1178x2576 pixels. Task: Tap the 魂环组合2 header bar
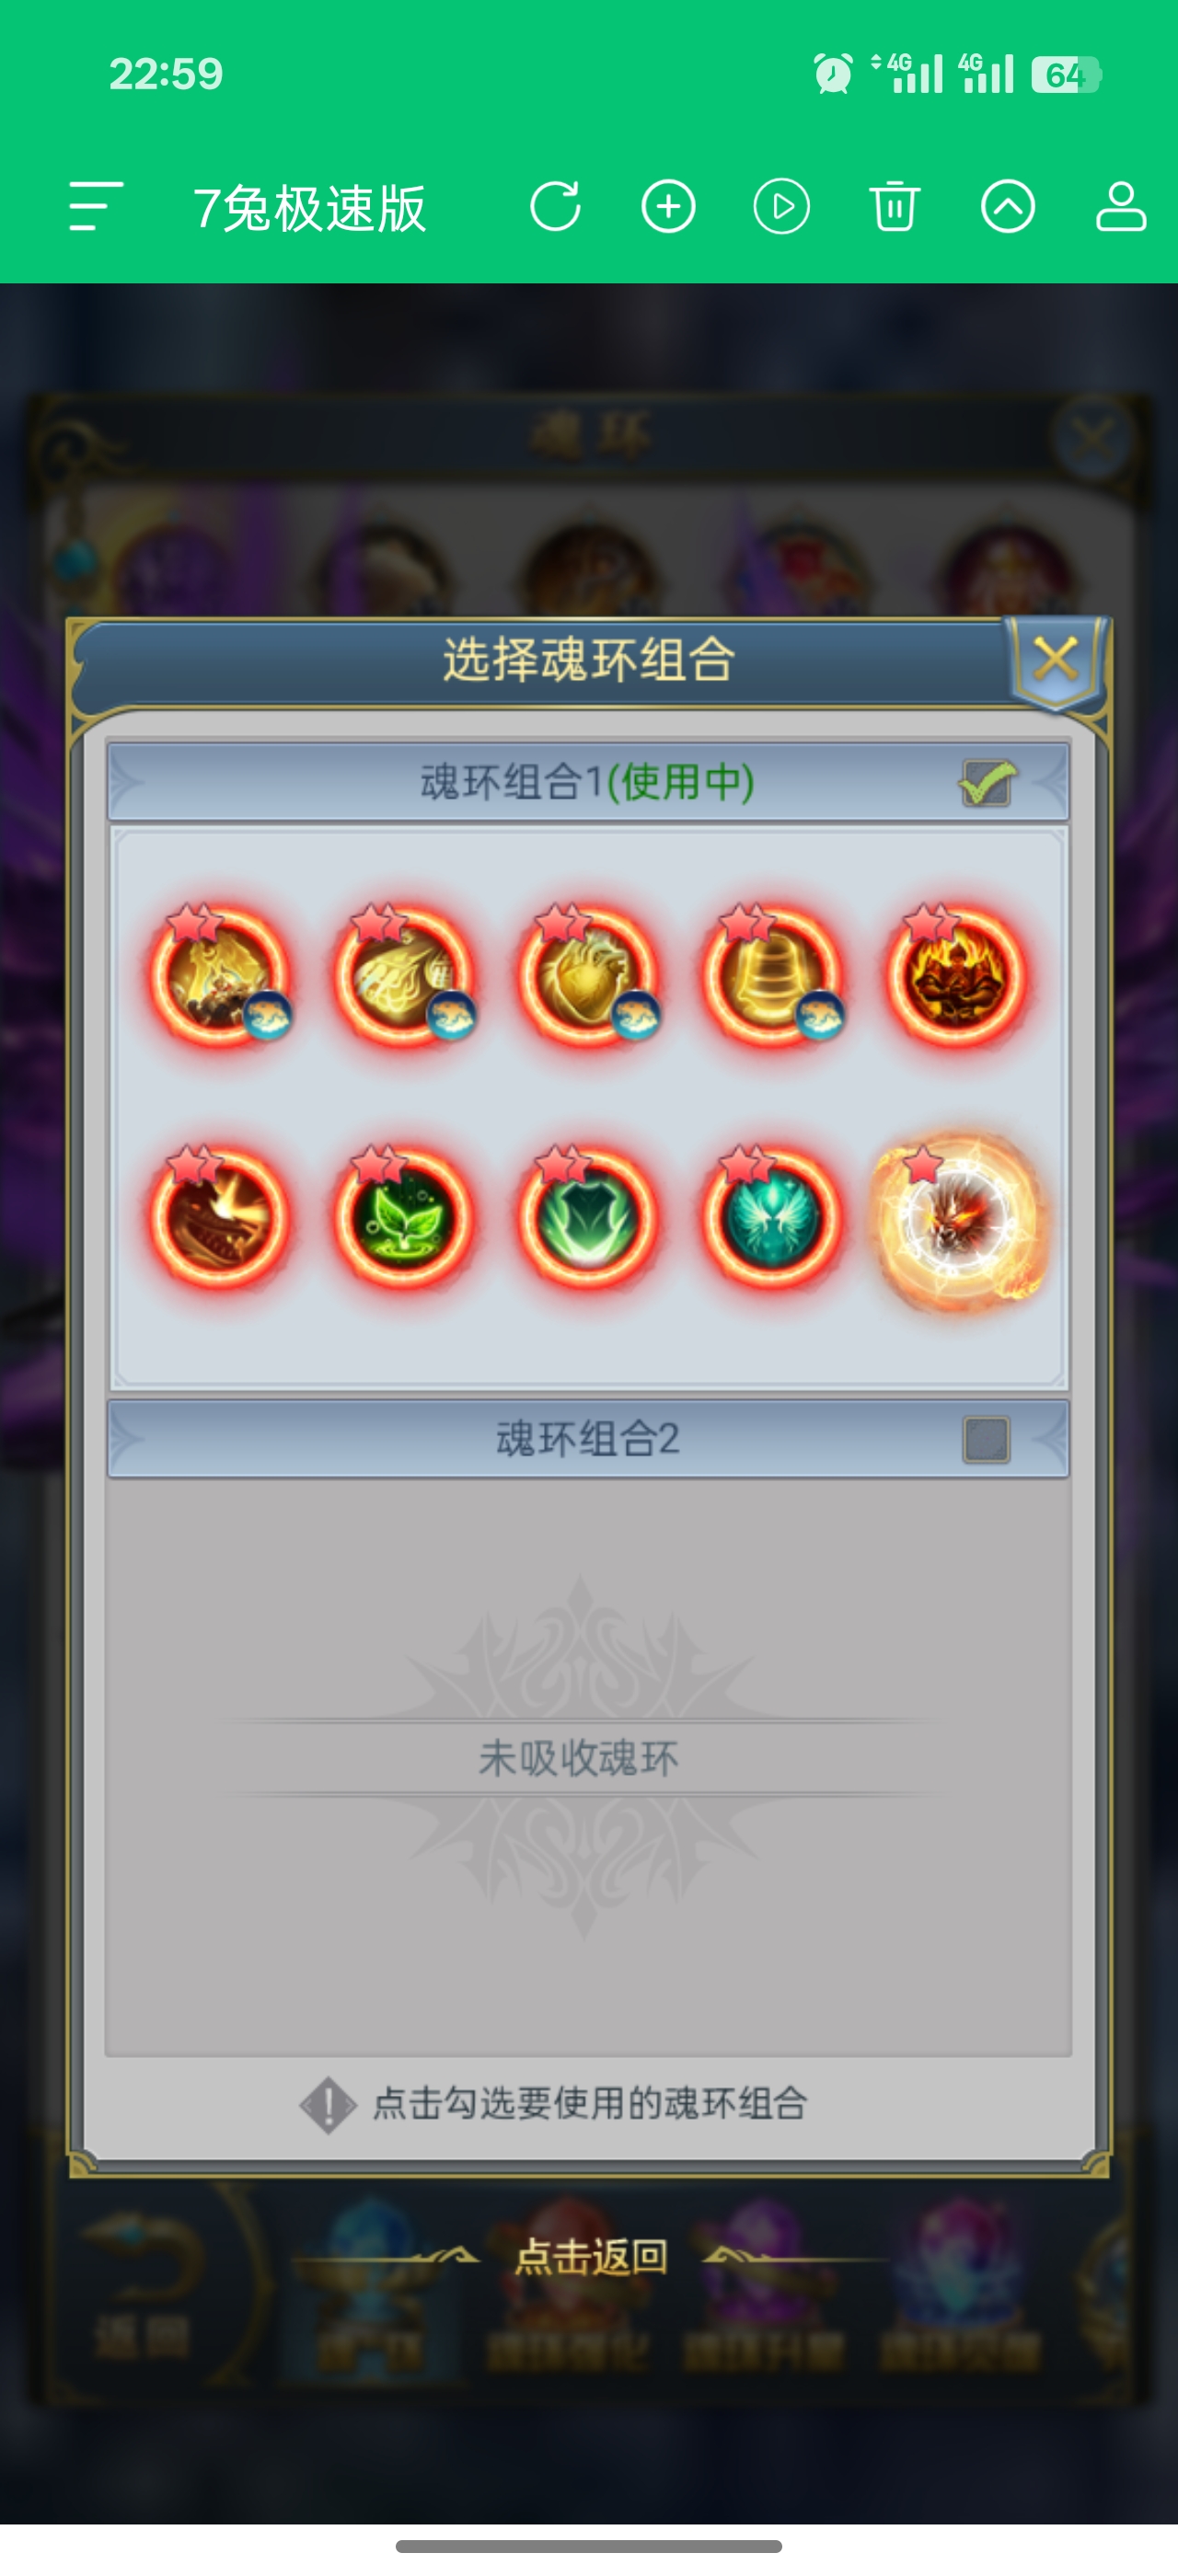pyautogui.click(x=588, y=1440)
